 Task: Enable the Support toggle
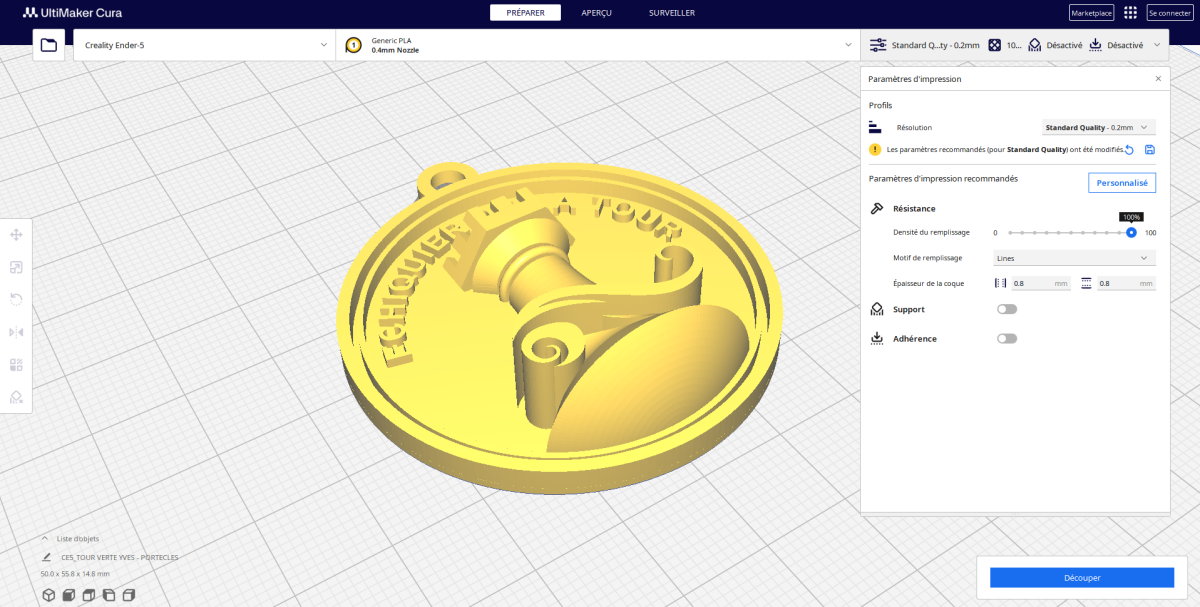click(1006, 309)
